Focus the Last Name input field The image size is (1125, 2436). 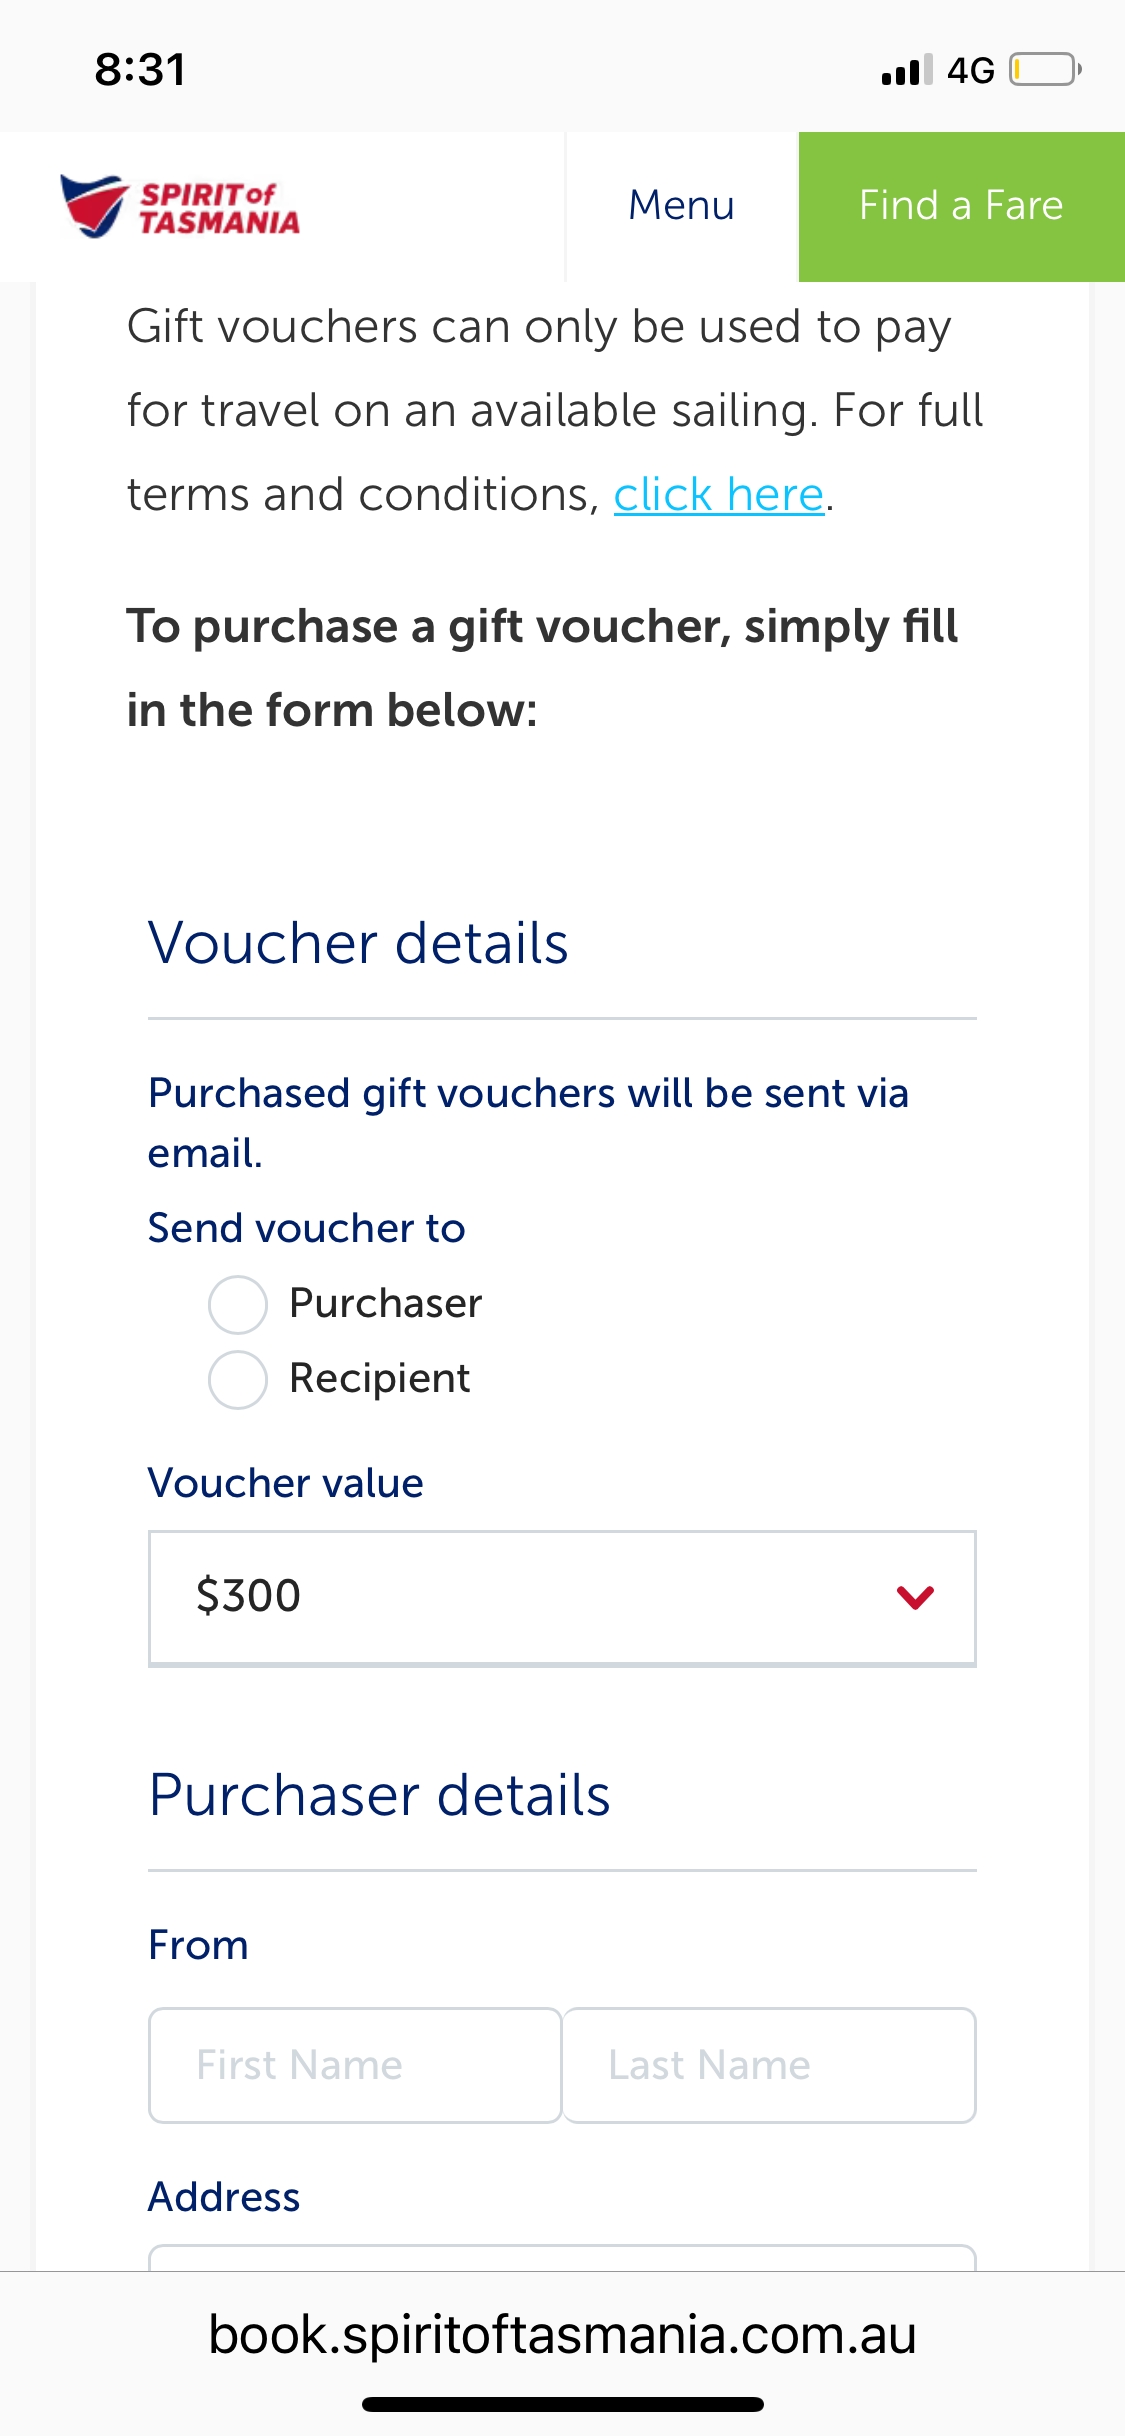pyautogui.click(x=769, y=2065)
